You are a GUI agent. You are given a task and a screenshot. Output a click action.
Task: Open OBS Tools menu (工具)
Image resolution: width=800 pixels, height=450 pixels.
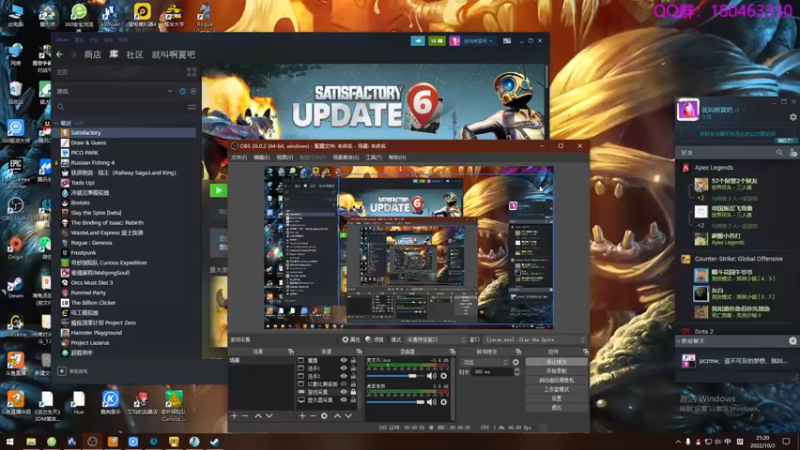point(373,158)
